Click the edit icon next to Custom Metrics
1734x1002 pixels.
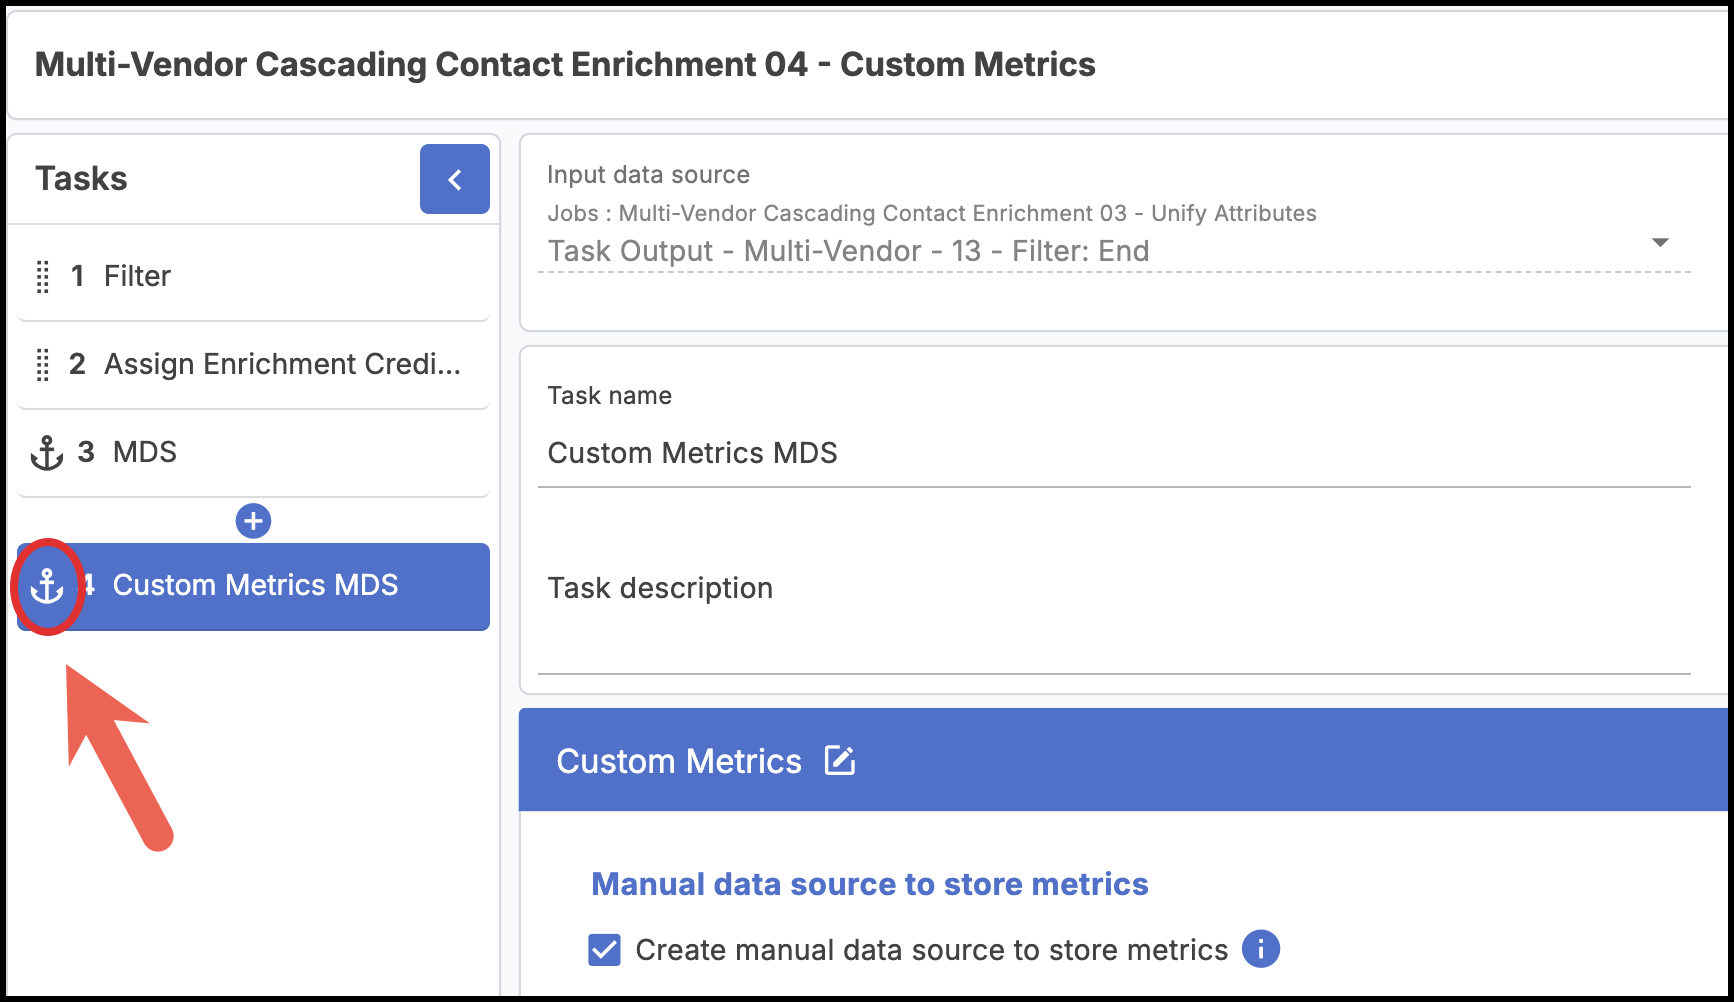[840, 761]
